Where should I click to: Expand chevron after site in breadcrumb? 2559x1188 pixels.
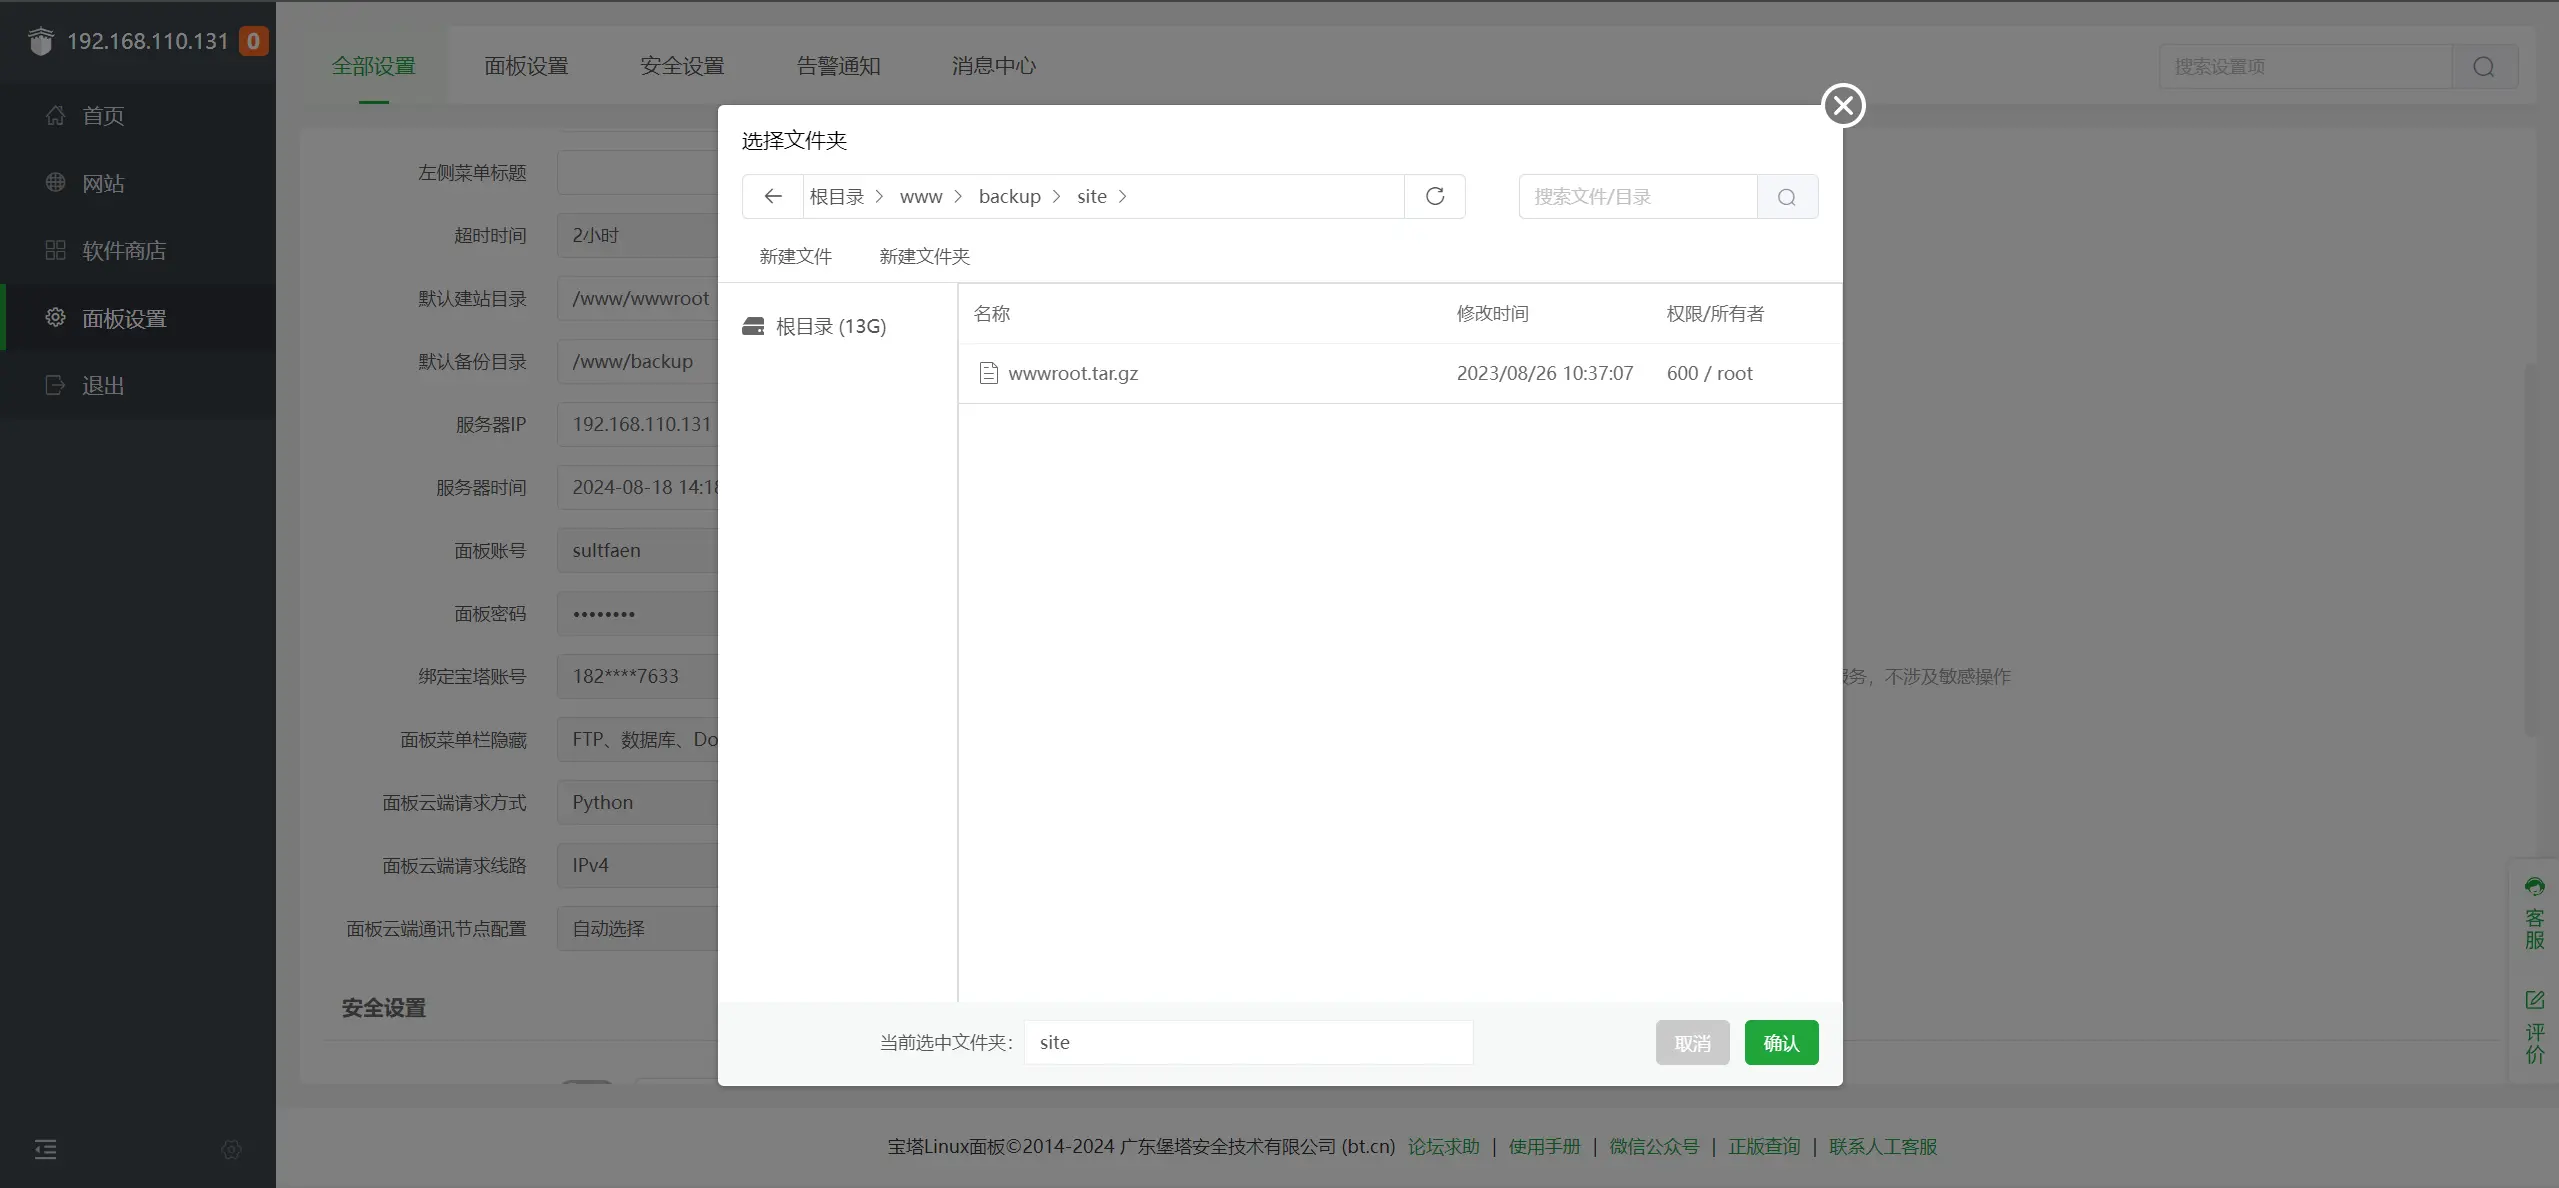pos(1122,196)
